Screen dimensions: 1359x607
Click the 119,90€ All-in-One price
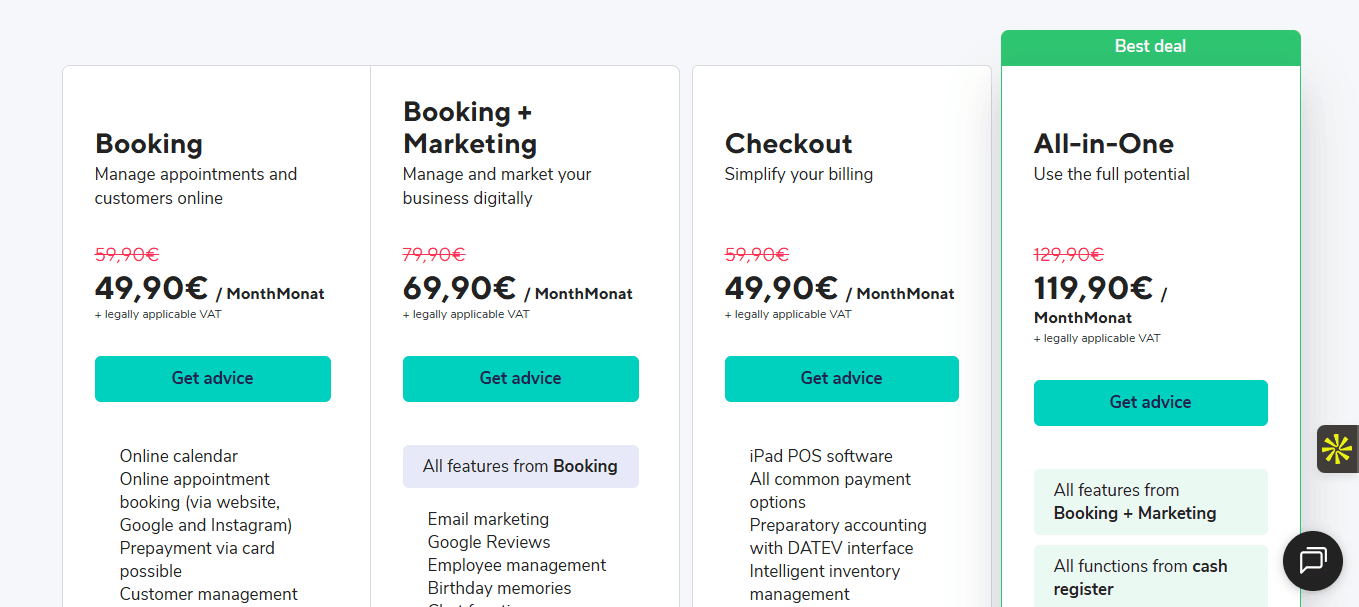coord(1093,289)
